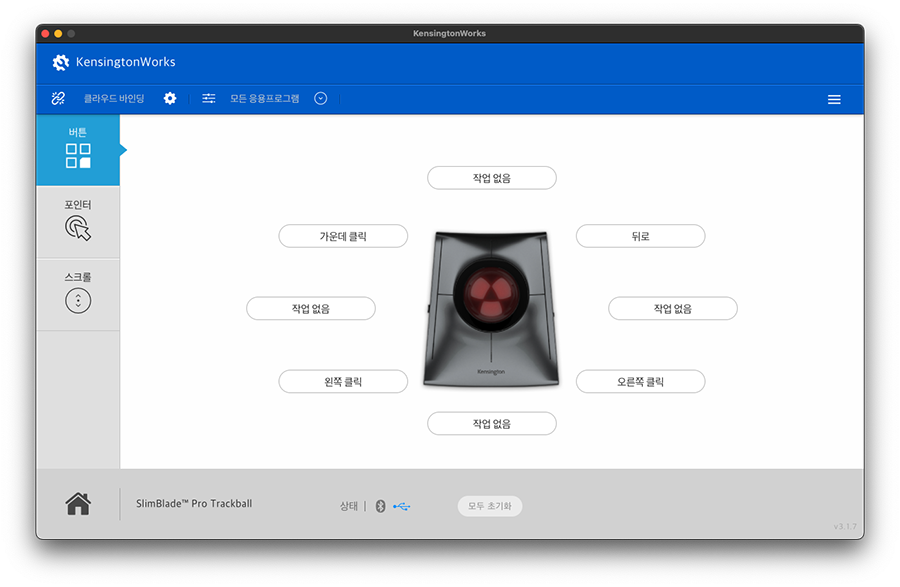Screen dimensions: 900x587
Task: Click the cloud binding link icon
Action: pos(58,99)
